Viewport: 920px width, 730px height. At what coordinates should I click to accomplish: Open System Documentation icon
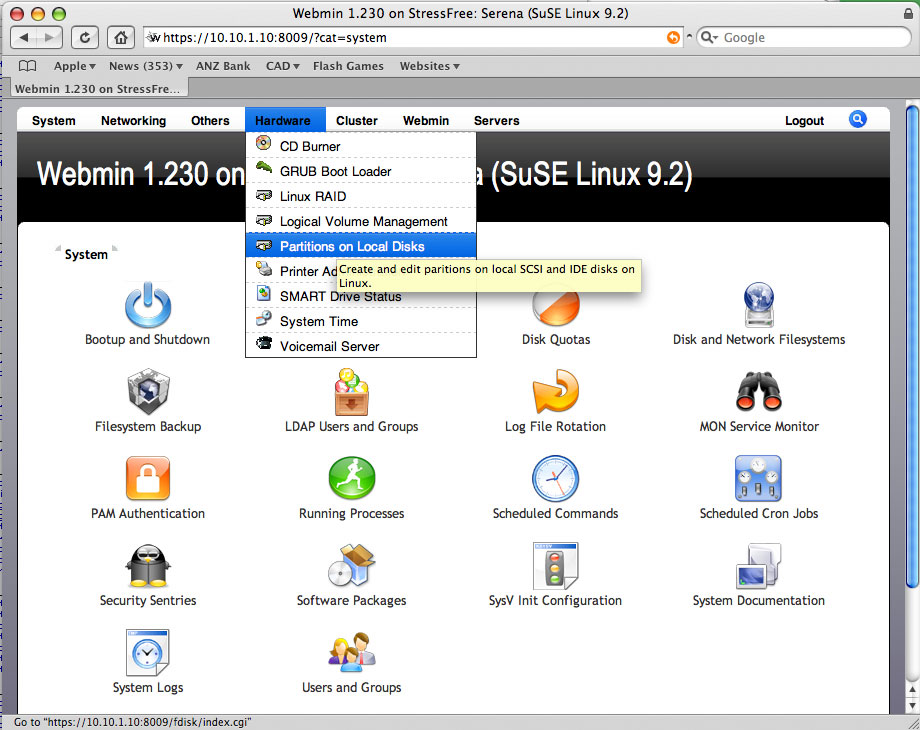pyautogui.click(x=758, y=566)
